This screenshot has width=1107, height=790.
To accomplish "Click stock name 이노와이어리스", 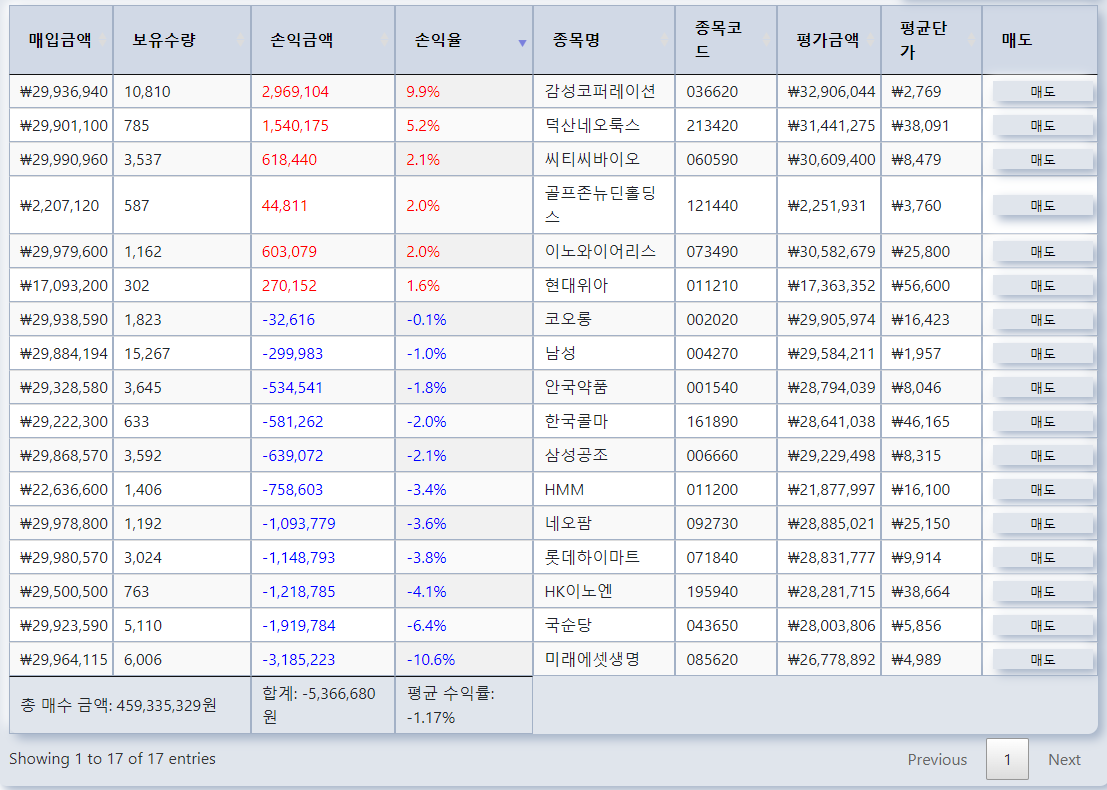I will click(600, 251).
